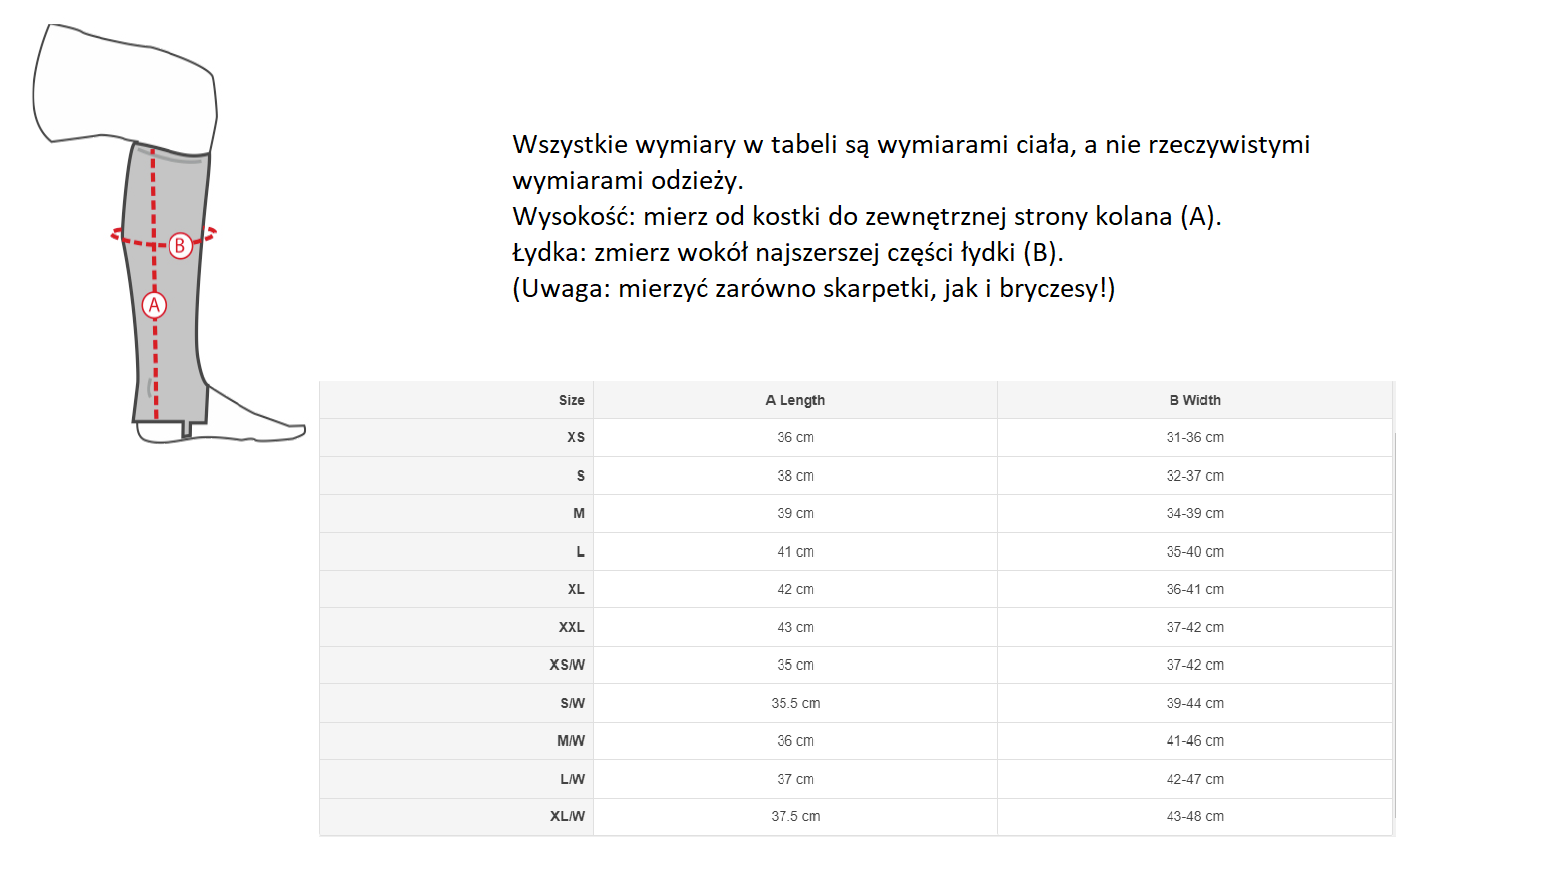Click the 43-48 cm width cell
Viewport: 1546px width, 880px height.
[1195, 816]
